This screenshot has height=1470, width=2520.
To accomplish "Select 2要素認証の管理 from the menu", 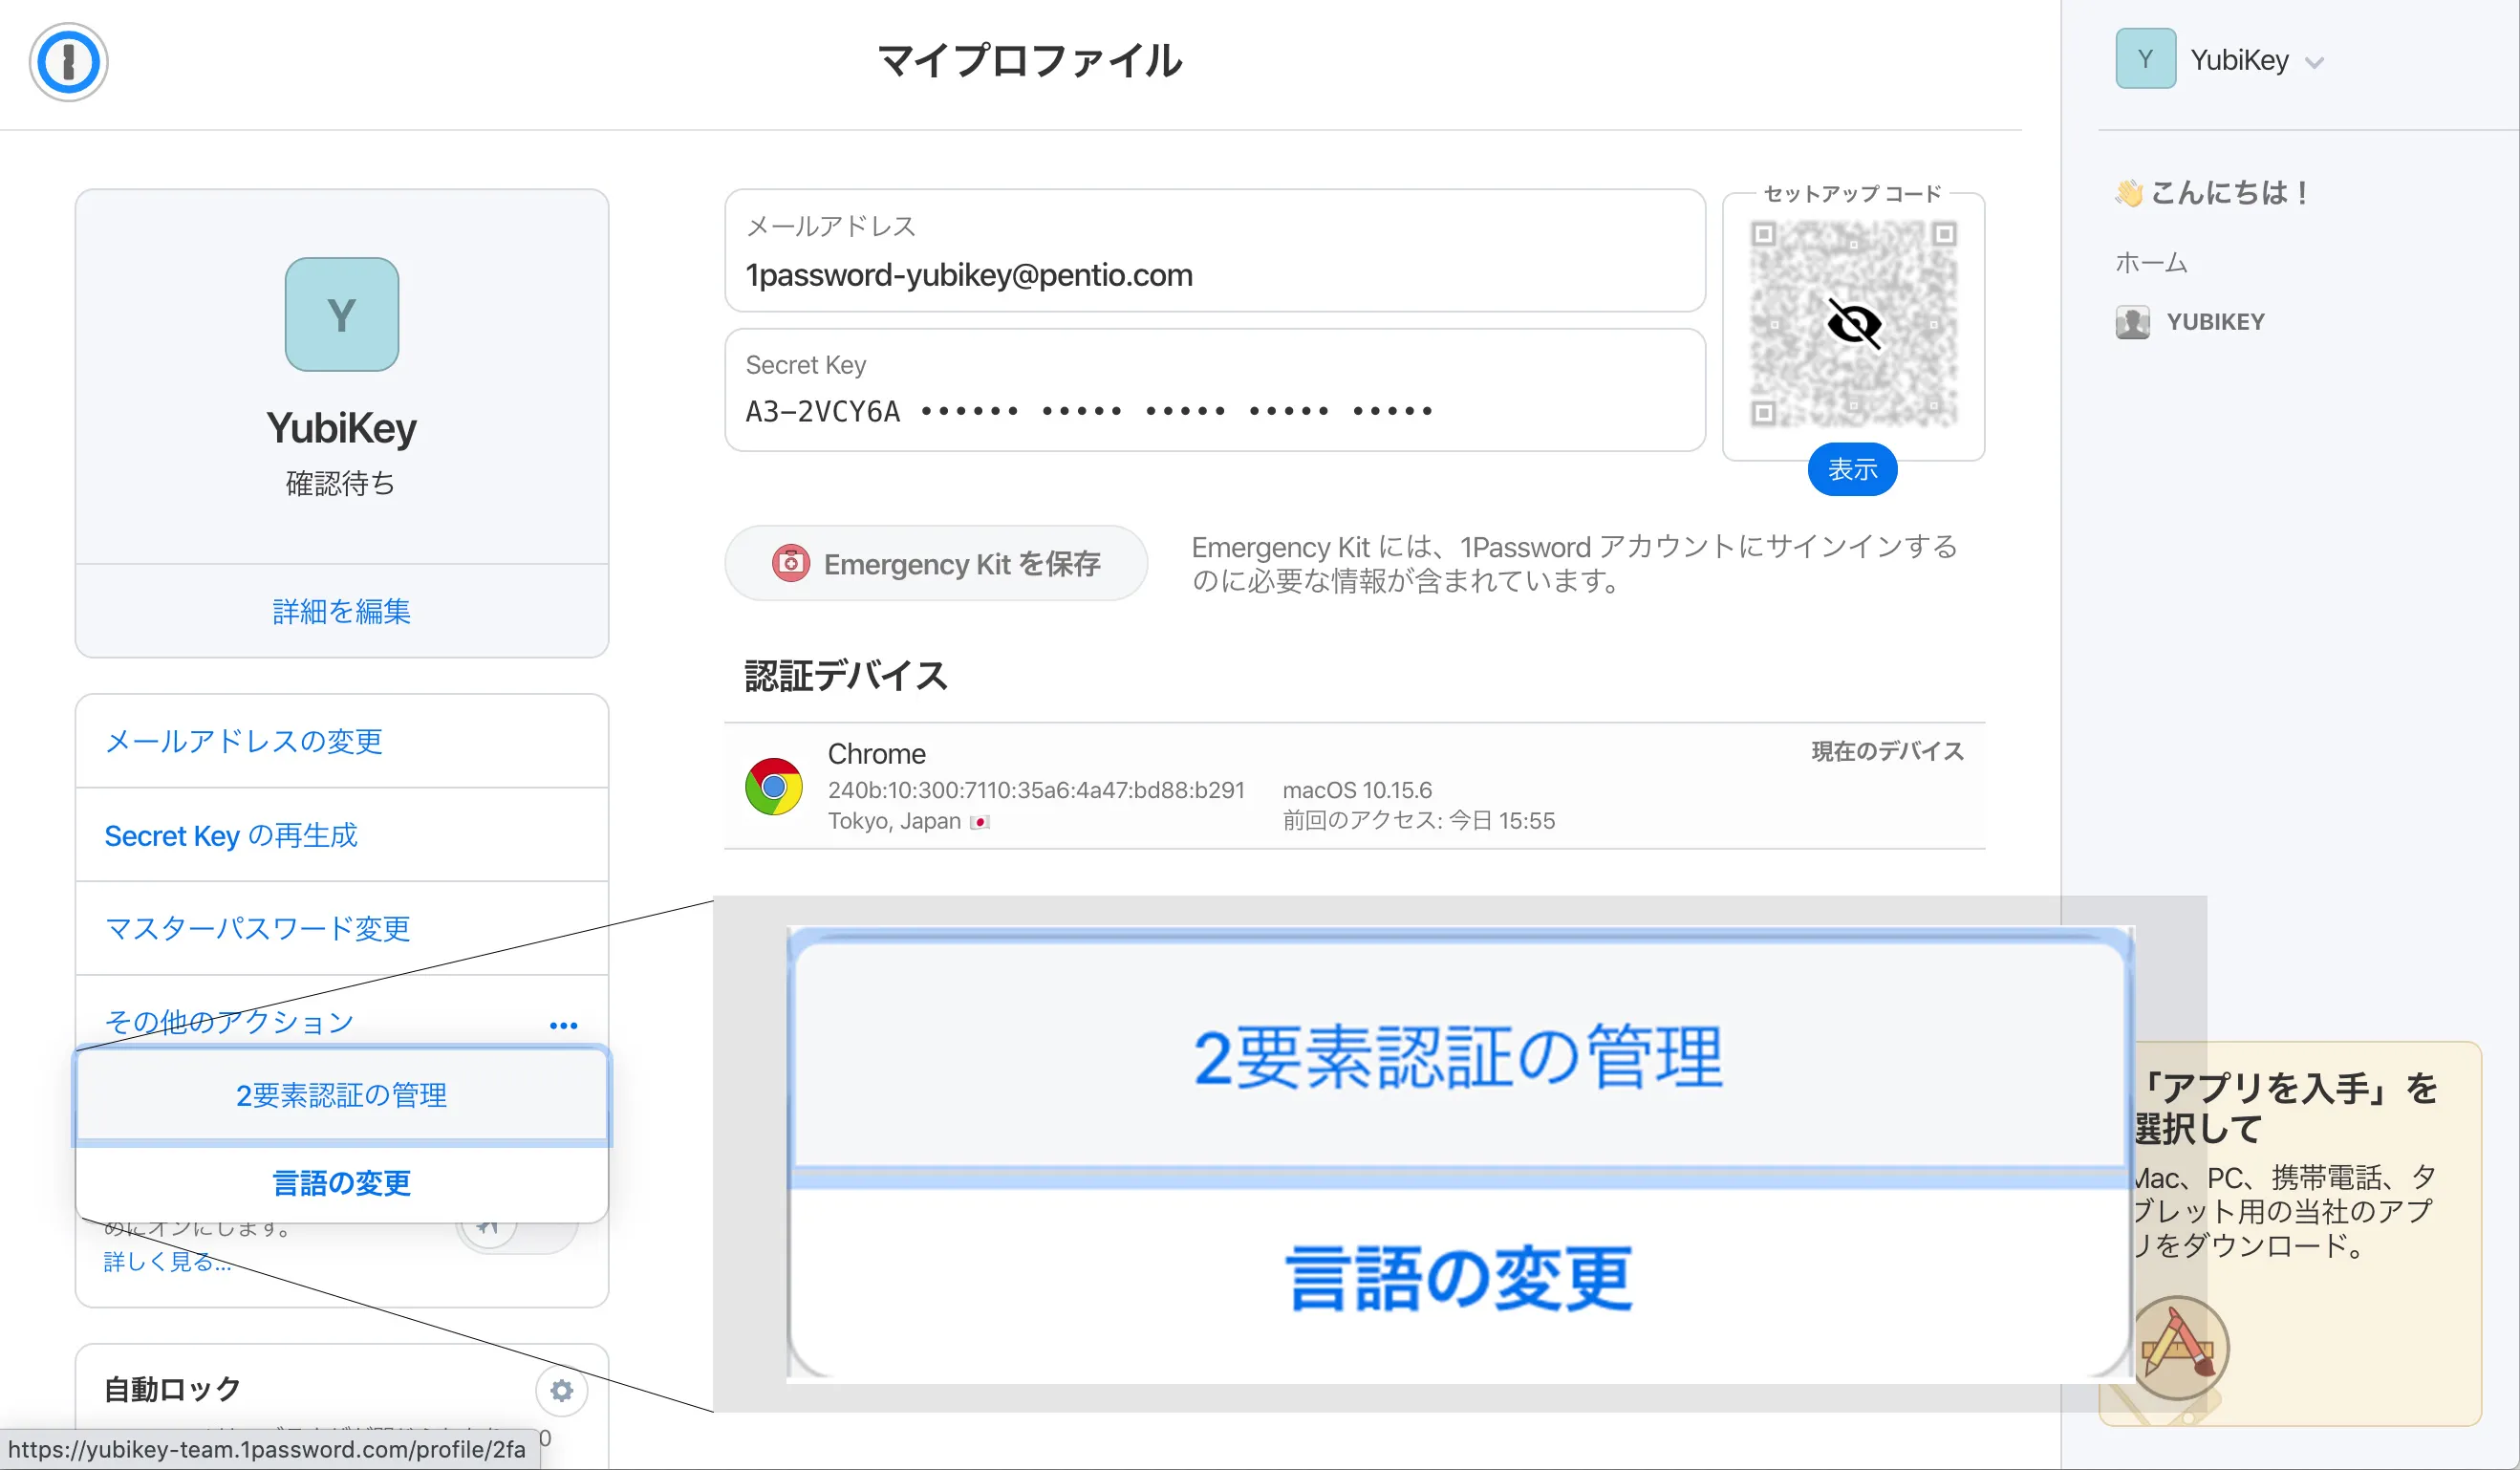I will (x=341, y=1095).
